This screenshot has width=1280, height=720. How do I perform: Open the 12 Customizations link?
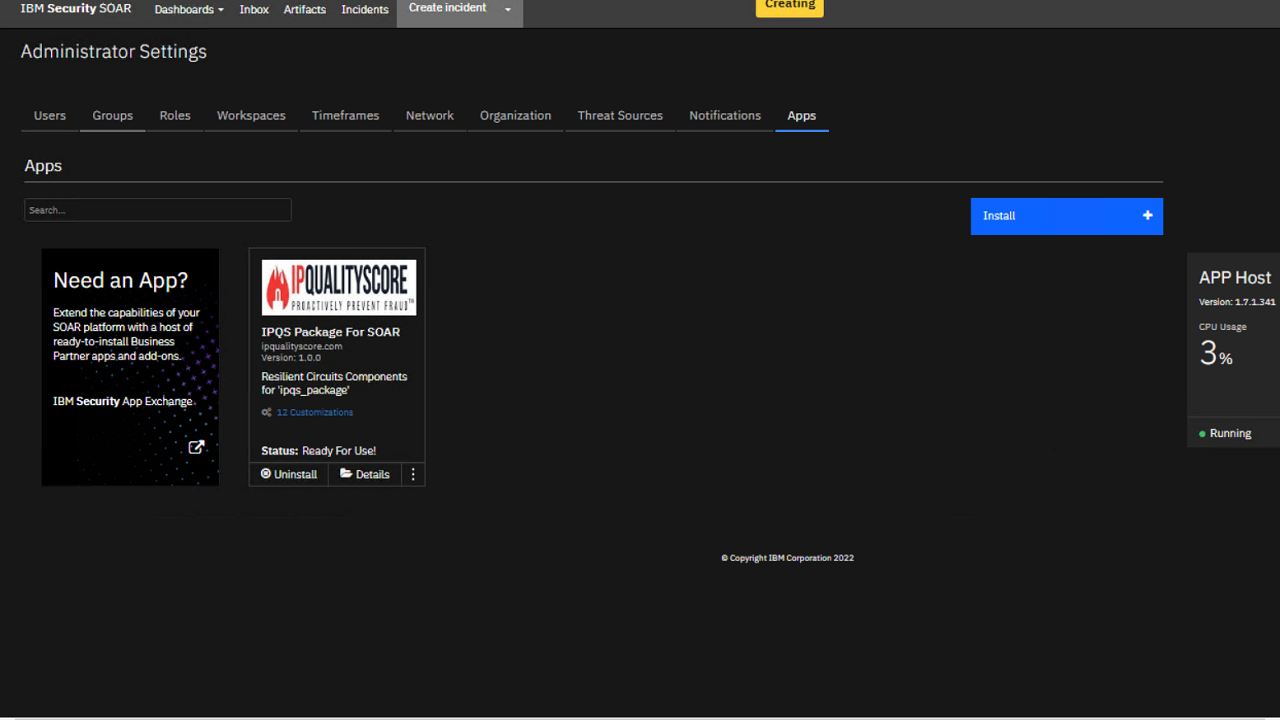314,412
